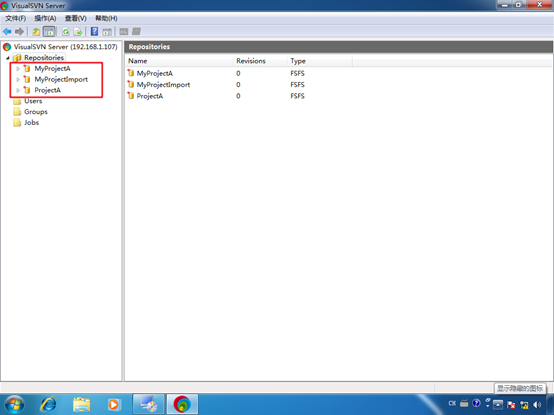Click the gray Forward arrow in toolbar
554x415 pixels.
click(19, 32)
